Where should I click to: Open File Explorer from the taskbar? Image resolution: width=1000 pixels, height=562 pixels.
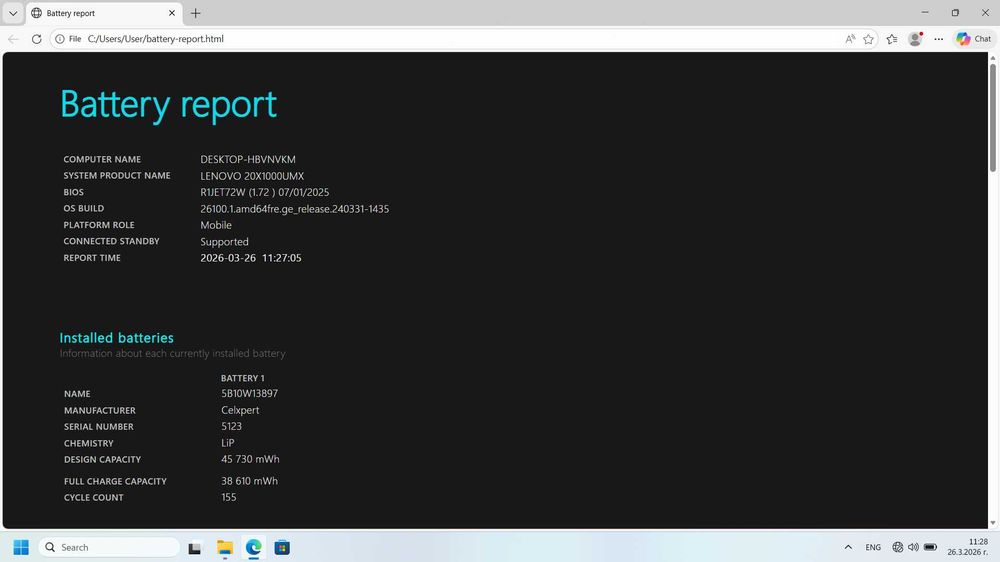click(224, 547)
